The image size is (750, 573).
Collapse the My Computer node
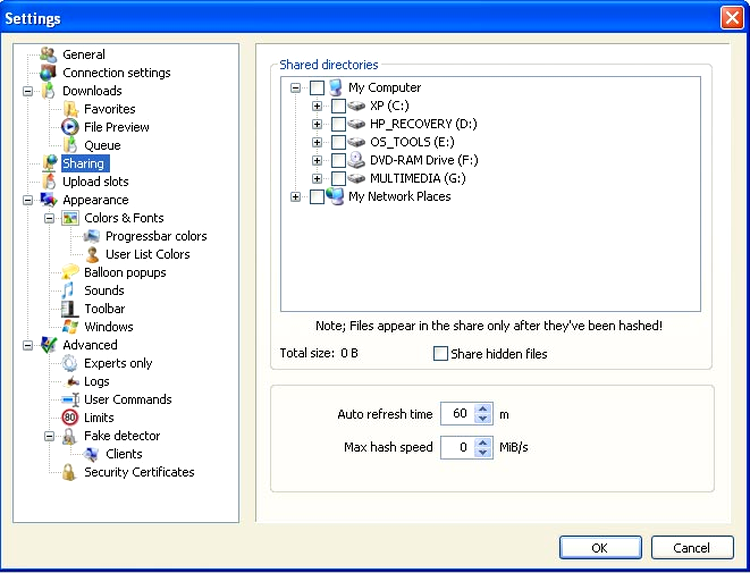[x=296, y=88]
